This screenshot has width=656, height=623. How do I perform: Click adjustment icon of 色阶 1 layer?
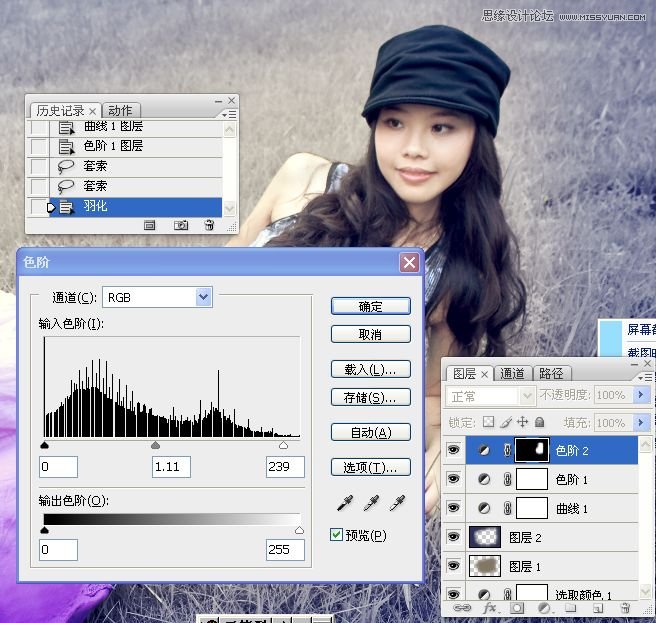[484, 479]
